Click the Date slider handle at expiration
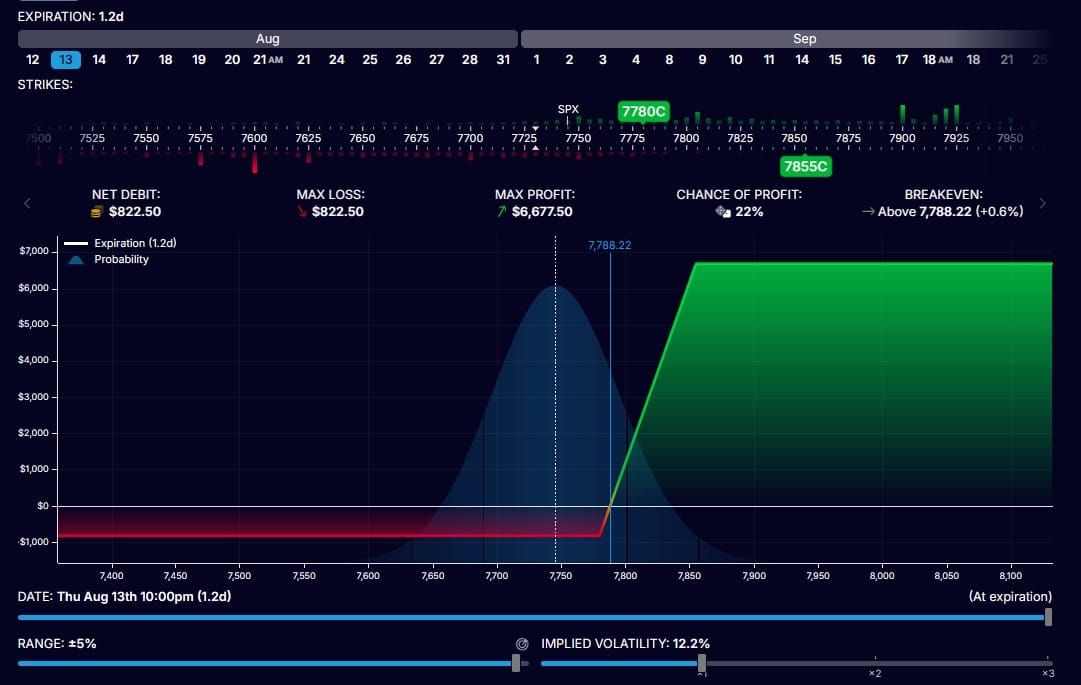Viewport: 1081px width, 685px height. [1048, 617]
